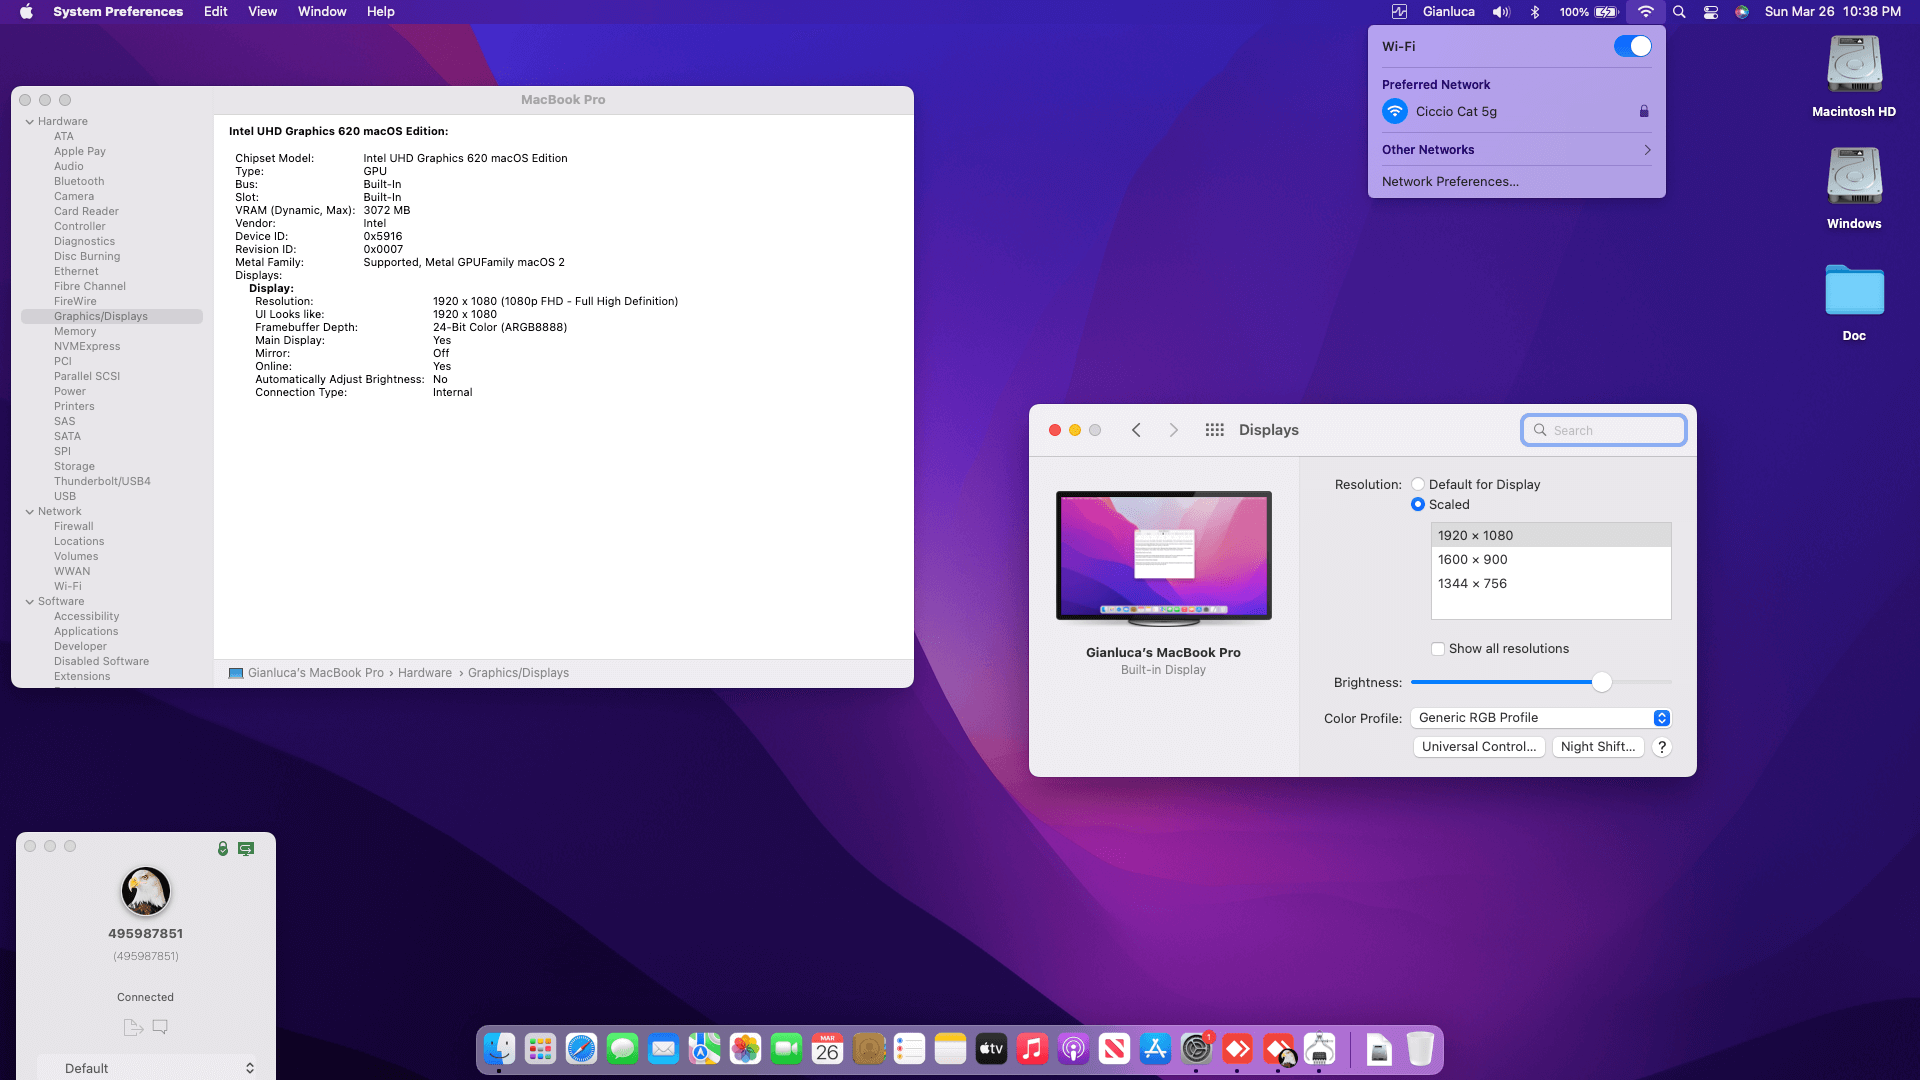1920x1080 pixels.
Task: Select Default for Display radio button
Action: pos(1418,484)
